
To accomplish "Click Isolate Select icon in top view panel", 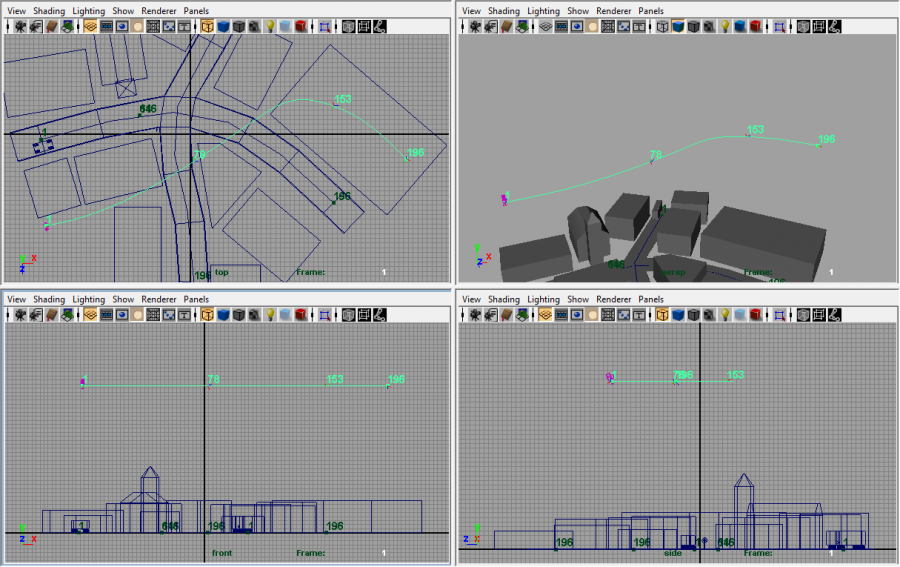I will pos(324,26).
